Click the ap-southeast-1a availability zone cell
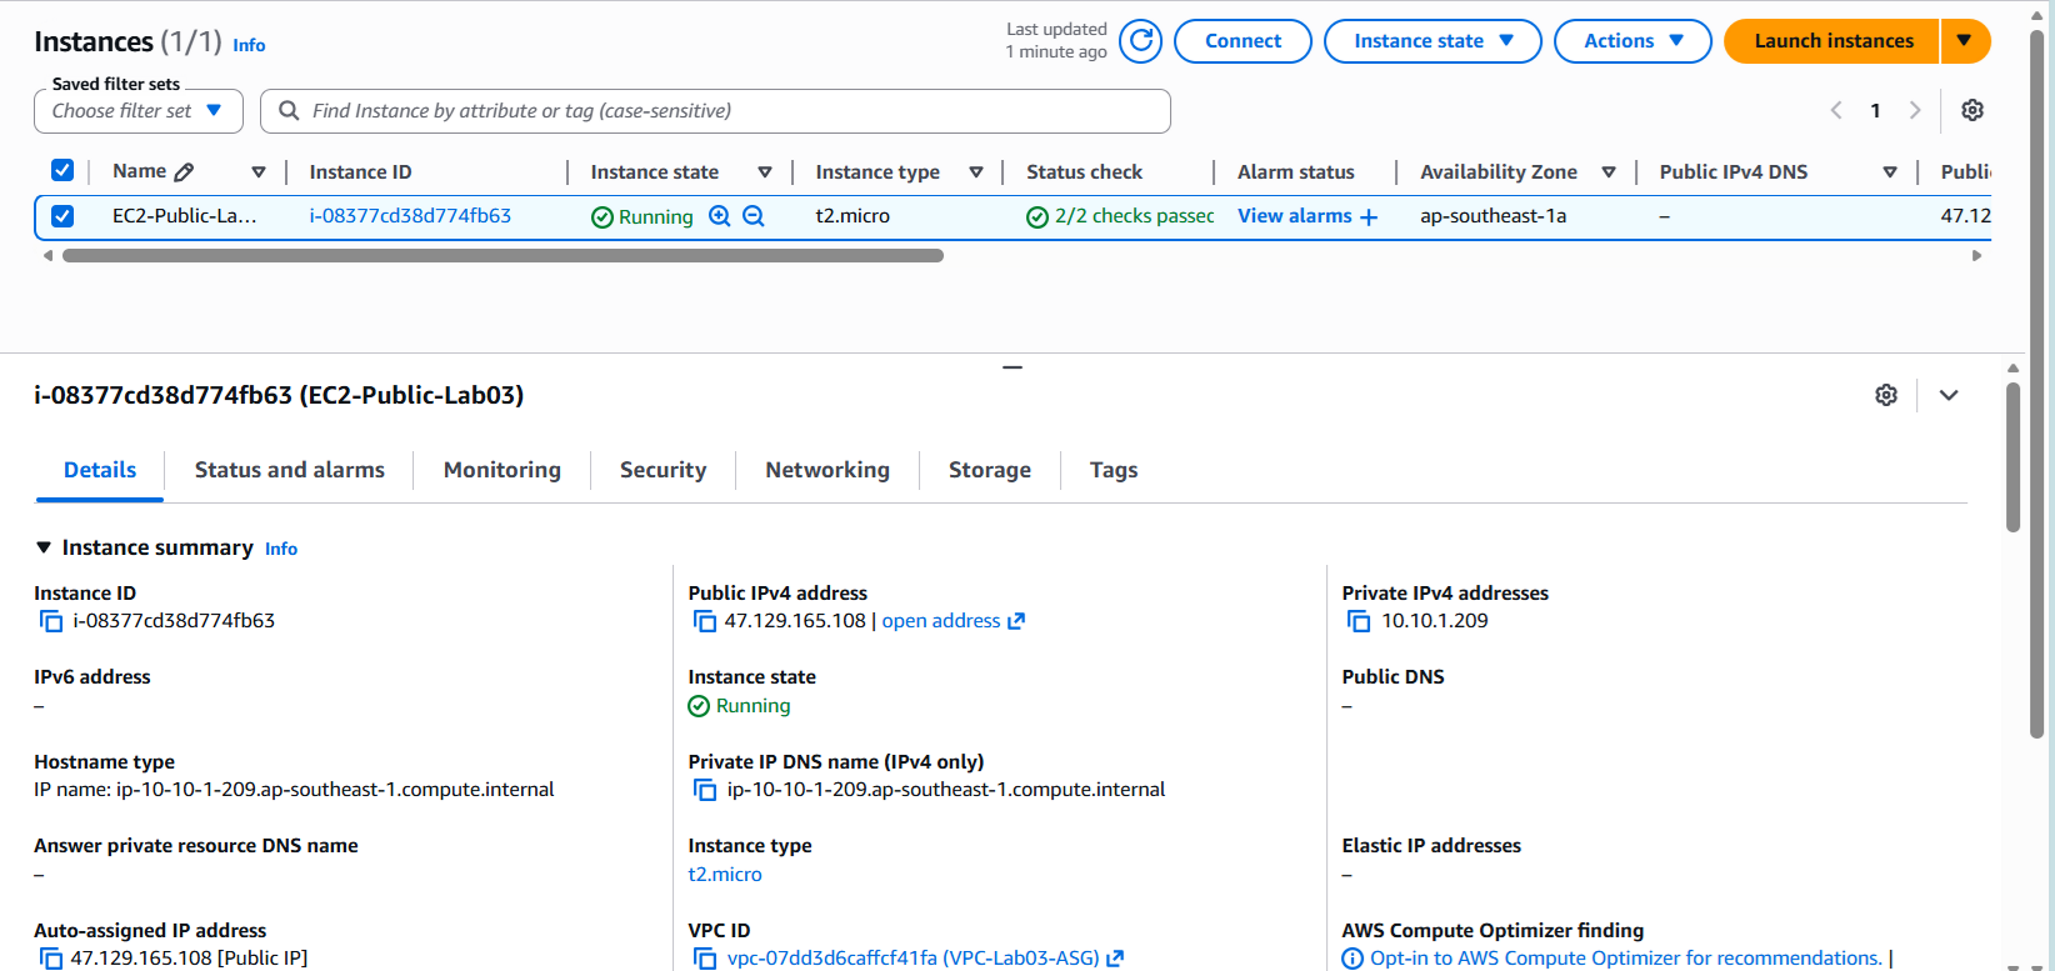The width and height of the screenshot is (2055, 971). [1493, 216]
